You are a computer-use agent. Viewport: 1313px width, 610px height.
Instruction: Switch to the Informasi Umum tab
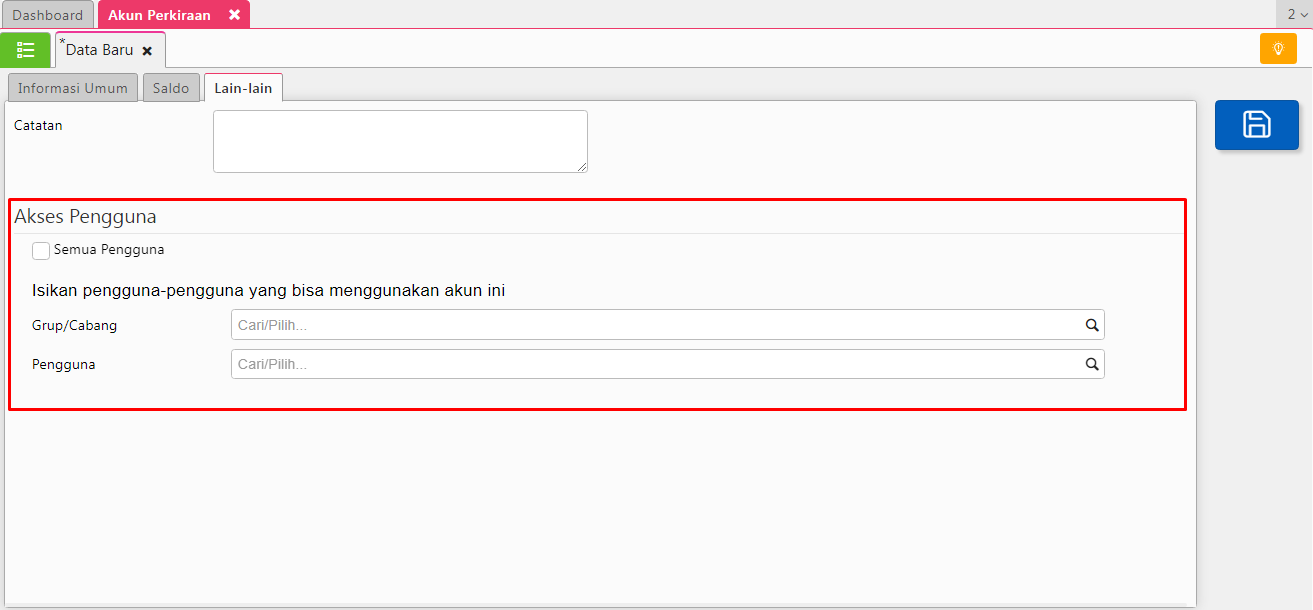click(x=73, y=88)
